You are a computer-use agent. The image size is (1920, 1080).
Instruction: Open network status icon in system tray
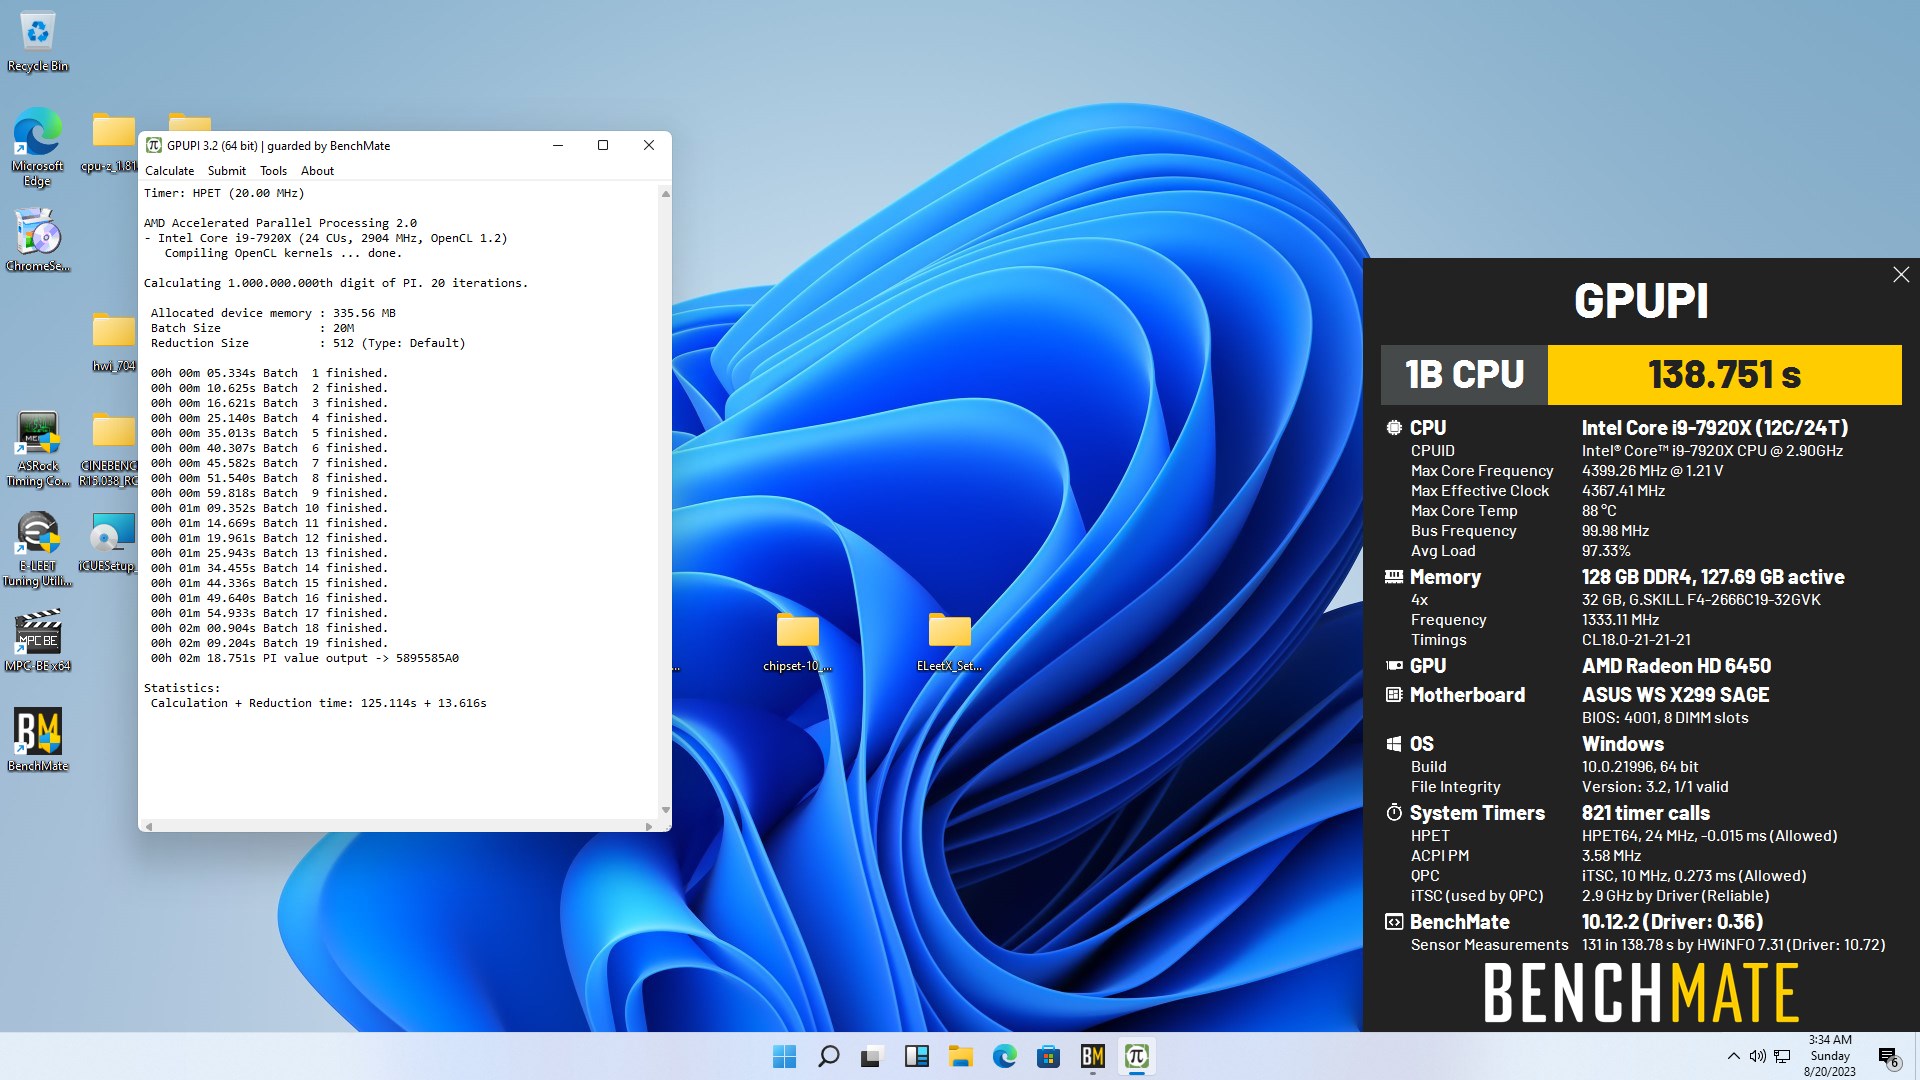1782,1056
